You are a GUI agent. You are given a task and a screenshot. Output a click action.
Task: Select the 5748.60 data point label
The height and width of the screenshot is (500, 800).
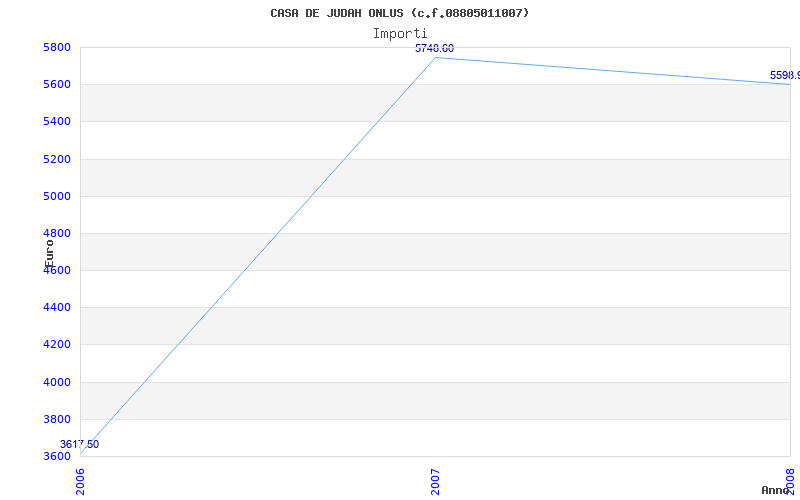[434, 48]
